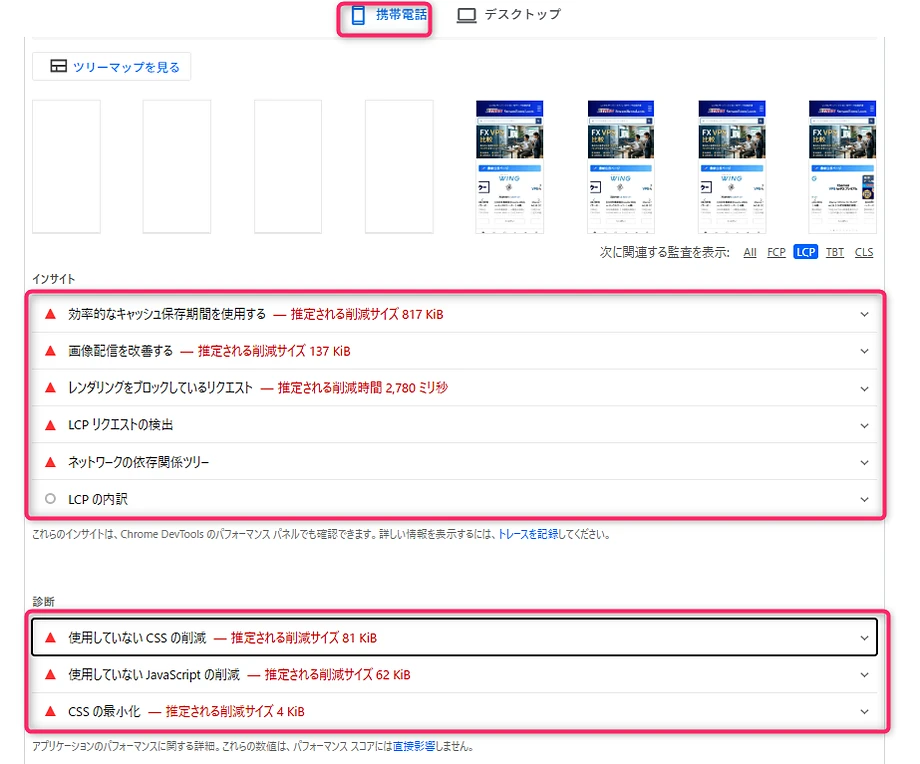Expand chevron for LCP リクエストの検出
The height and width of the screenshot is (764, 920).
pos(864,426)
